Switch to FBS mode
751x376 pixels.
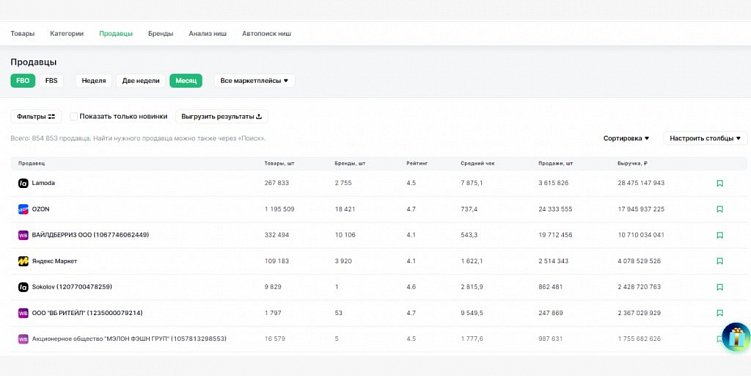tap(51, 80)
